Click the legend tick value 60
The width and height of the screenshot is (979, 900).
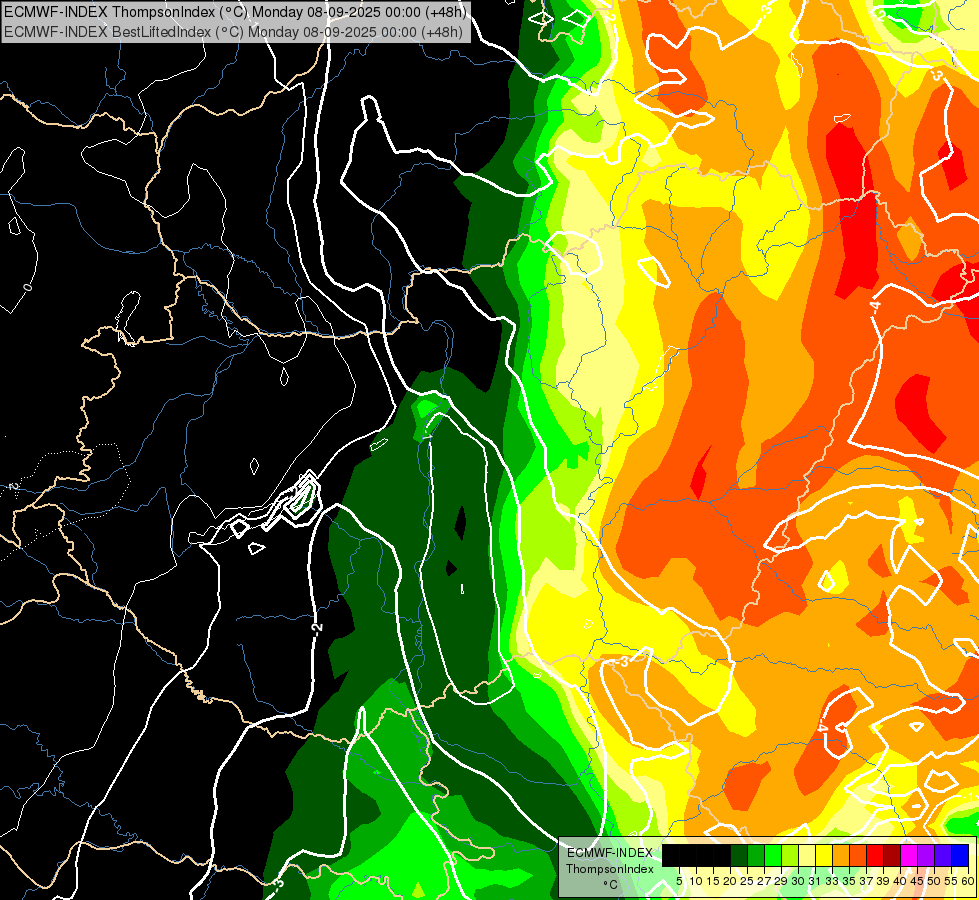pyautogui.click(x=968, y=881)
